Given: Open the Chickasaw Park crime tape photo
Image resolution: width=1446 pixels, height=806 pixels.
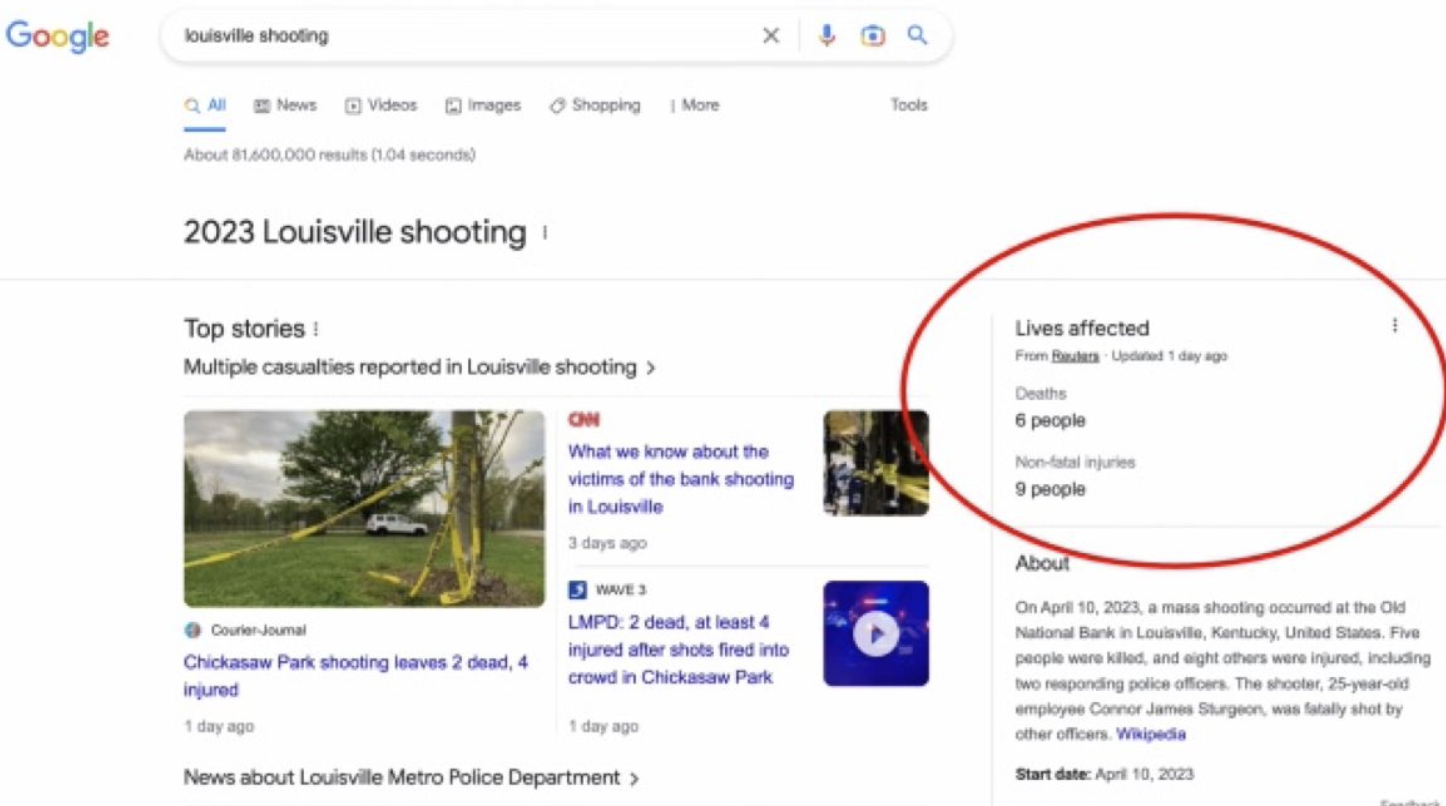Looking at the screenshot, I should coord(364,508).
